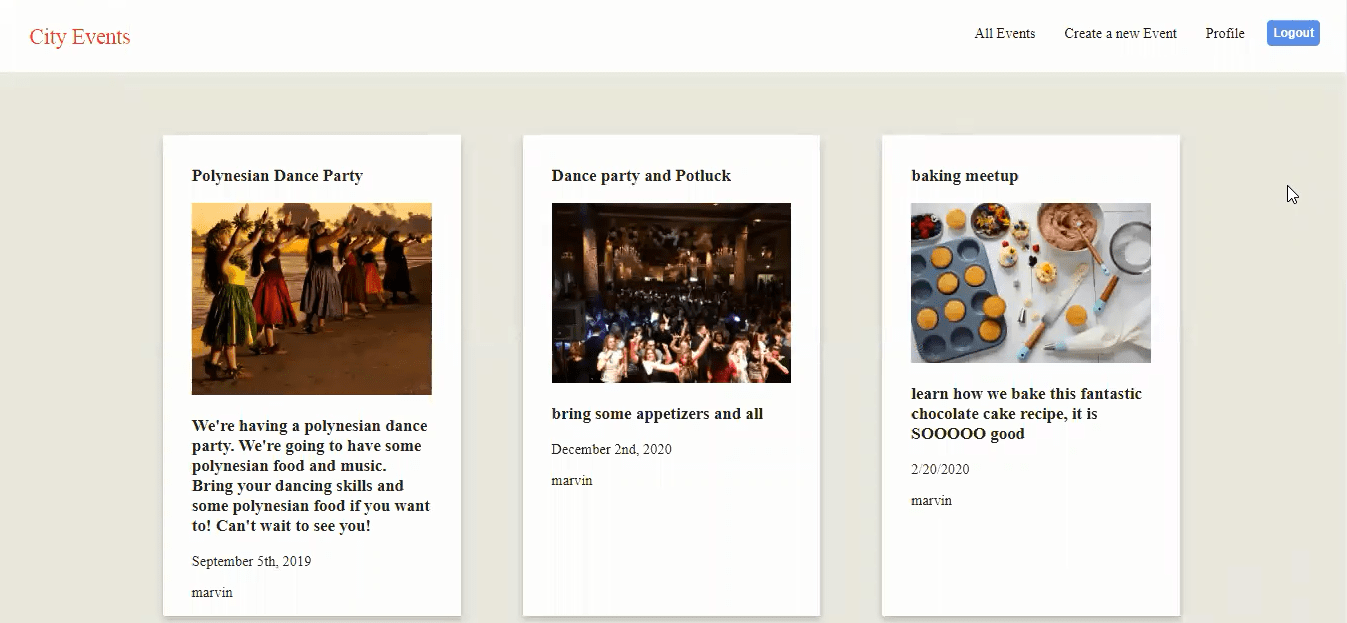Click the chocolate cake recipe description
1347x623 pixels.
click(x=1026, y=414)
